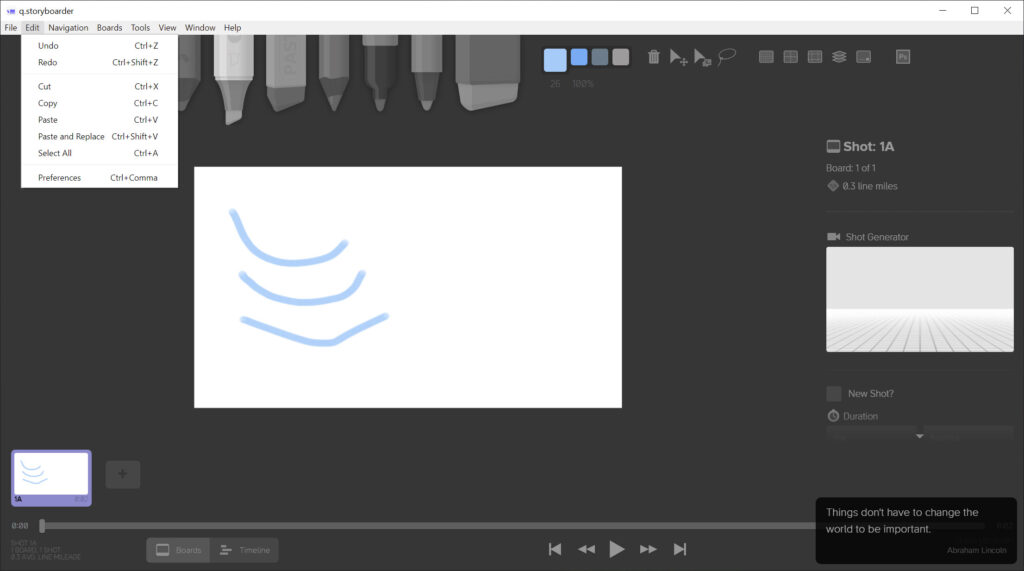This screenshot has width=1024, height=571.
Task: Switch to Boards view
Action: (178, 550)
